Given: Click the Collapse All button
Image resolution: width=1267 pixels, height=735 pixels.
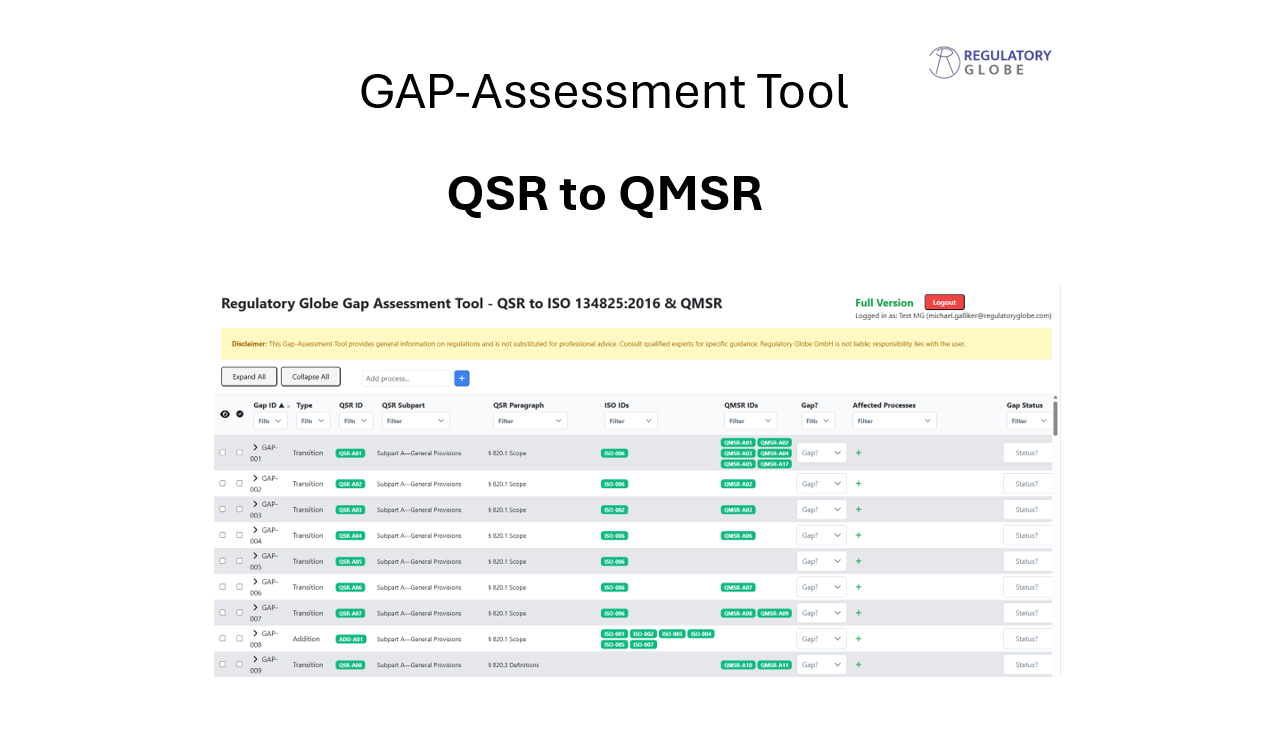Looking at the screenshot, I should coord(311,377).
